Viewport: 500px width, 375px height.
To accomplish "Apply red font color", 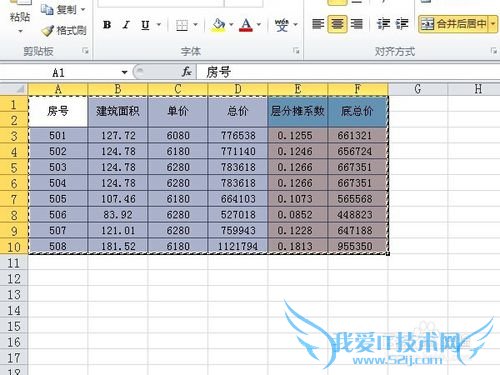I will (x=246, y=25).
